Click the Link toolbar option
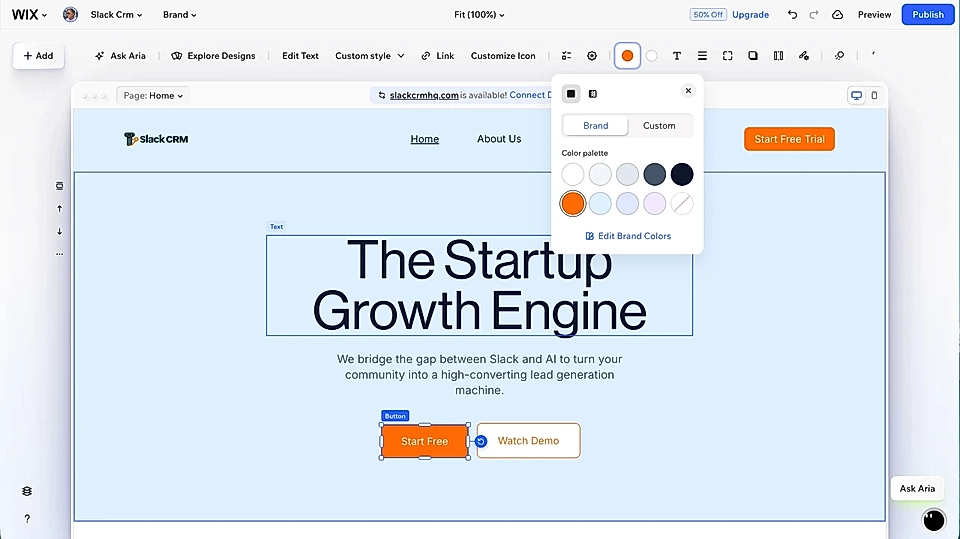Screen dimensions: 960x539 click(x=438, y=56)
